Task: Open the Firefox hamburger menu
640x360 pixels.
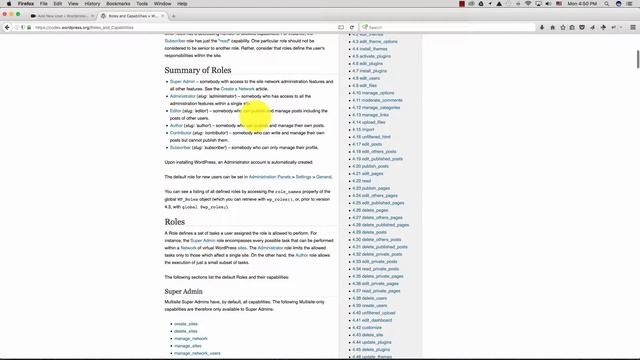Action: 633,27
